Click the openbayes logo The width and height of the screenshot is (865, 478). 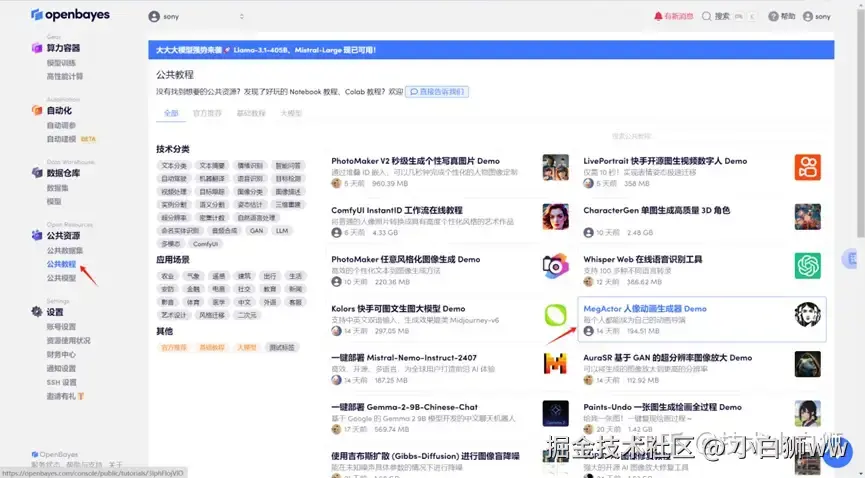tap(70, 15)
